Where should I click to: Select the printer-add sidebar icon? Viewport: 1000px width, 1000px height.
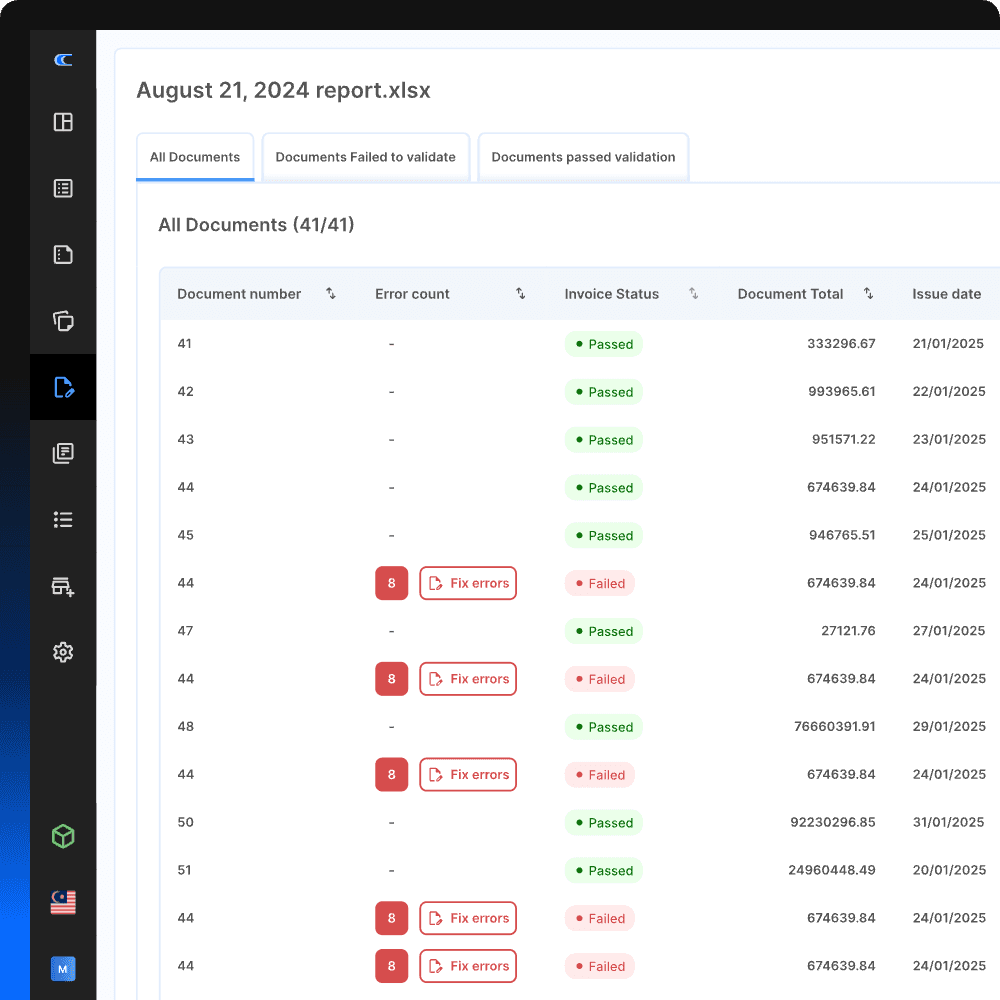click(63, 586)
